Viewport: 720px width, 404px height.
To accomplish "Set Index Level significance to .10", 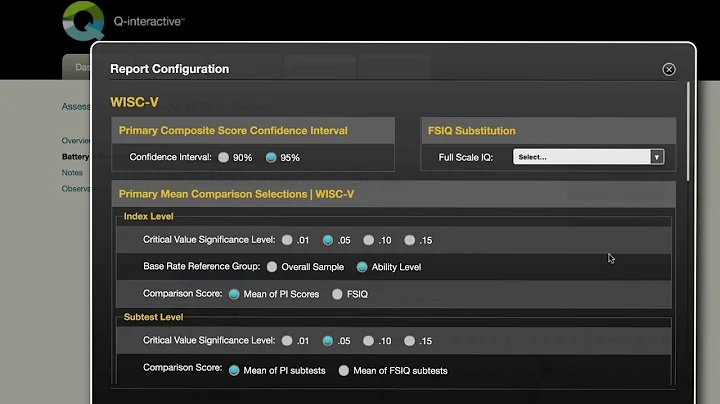I will 368,240.
